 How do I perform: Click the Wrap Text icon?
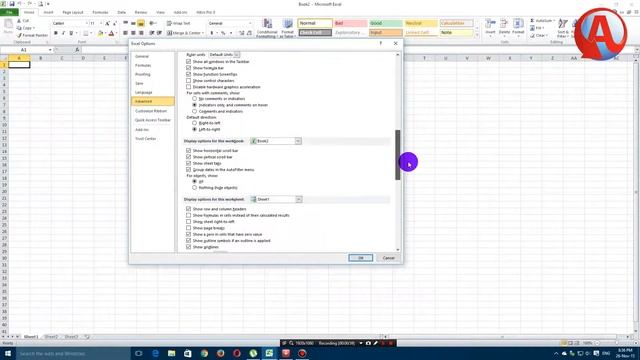[x=169, y=23]
